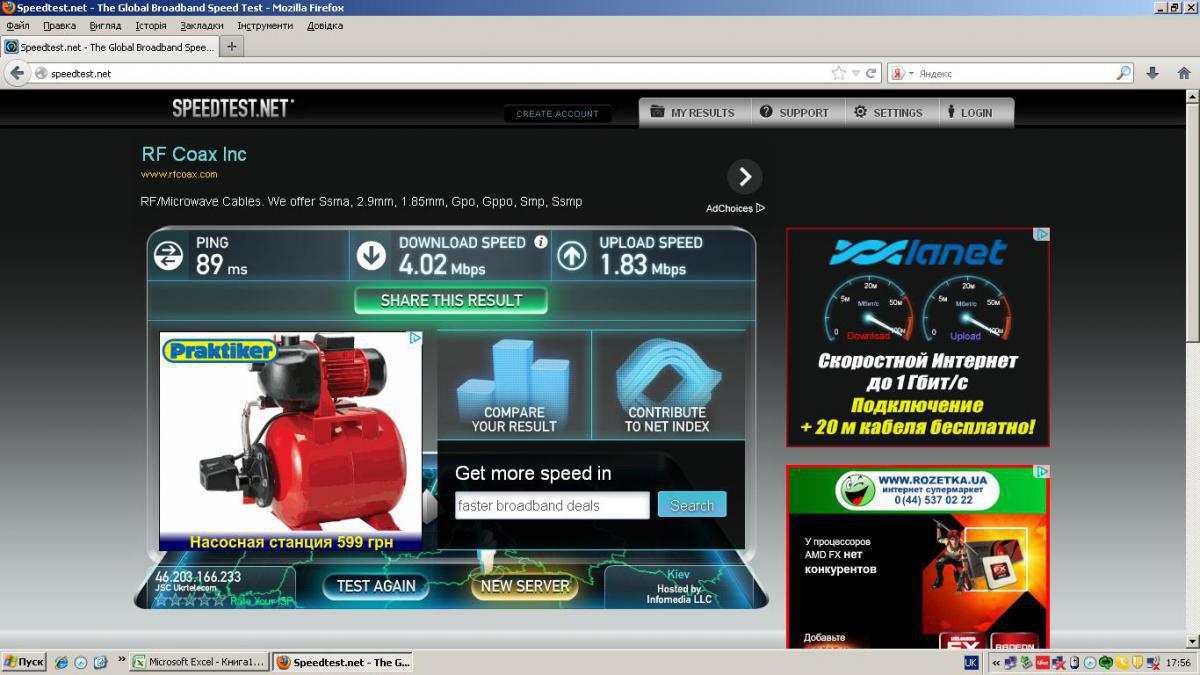
Task: Expand the URL bar history dropdown
Action: (x=856, y=73)
